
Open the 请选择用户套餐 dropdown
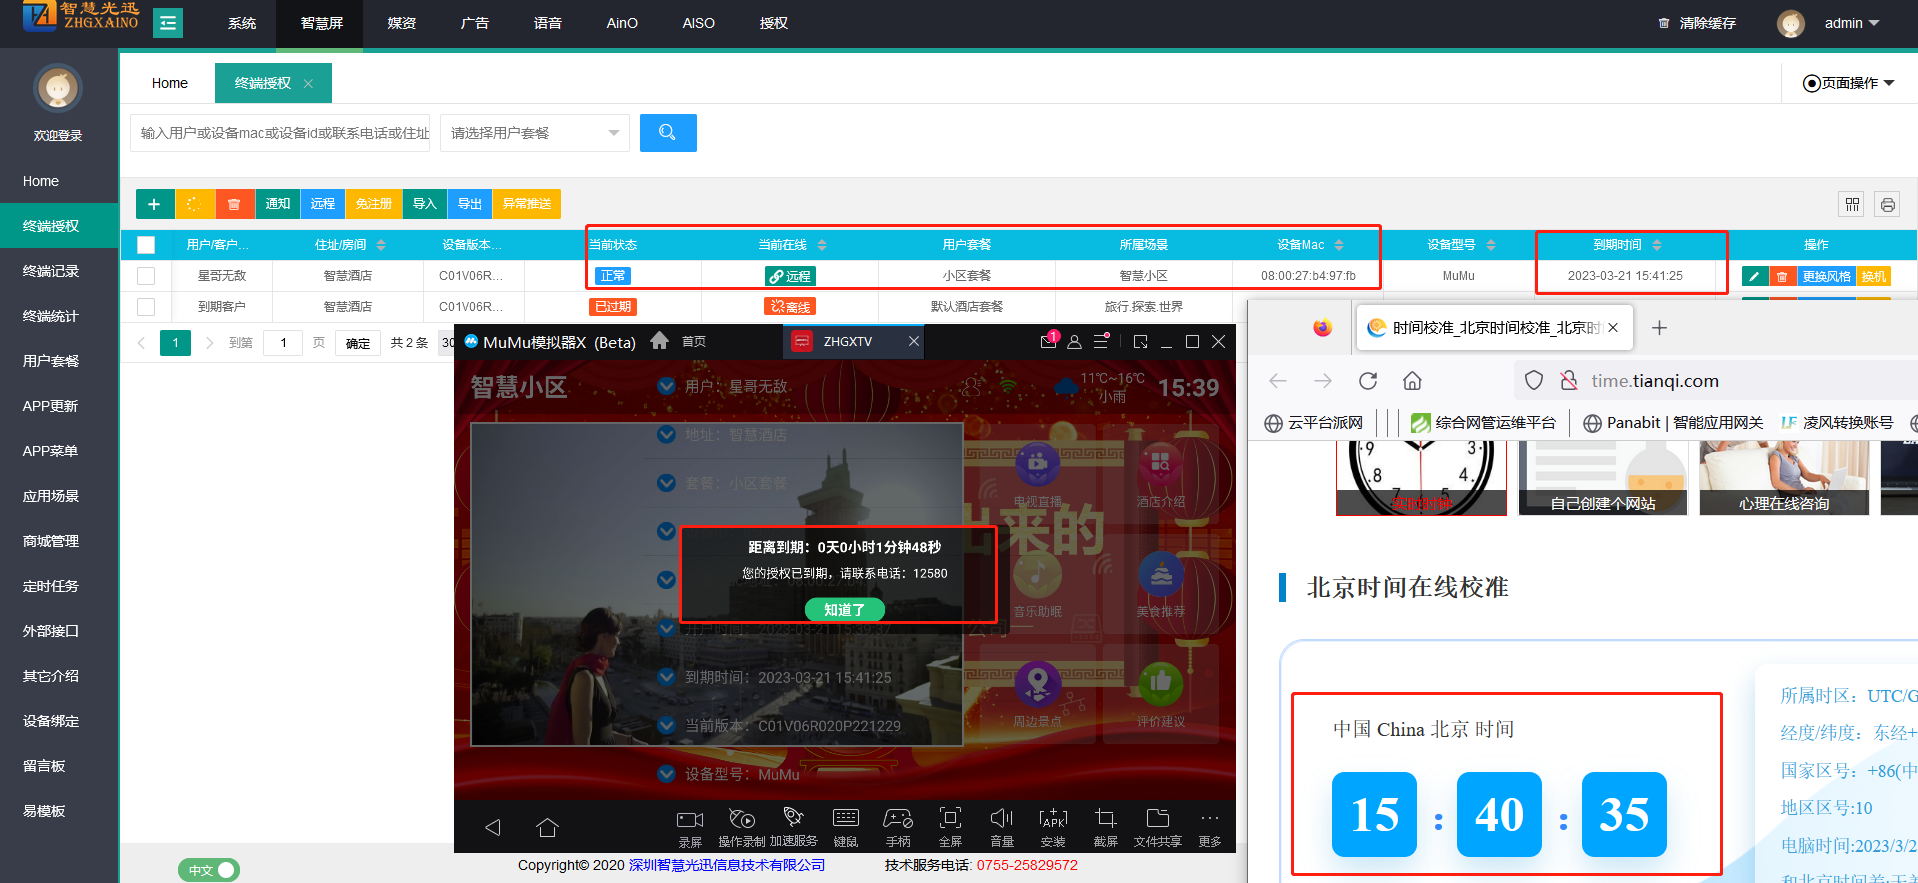click(x=534, y=133)
